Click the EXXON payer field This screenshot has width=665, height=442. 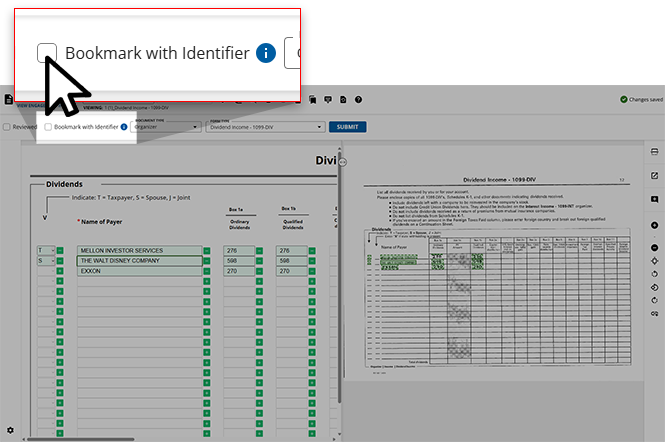(x=140, y=271)
